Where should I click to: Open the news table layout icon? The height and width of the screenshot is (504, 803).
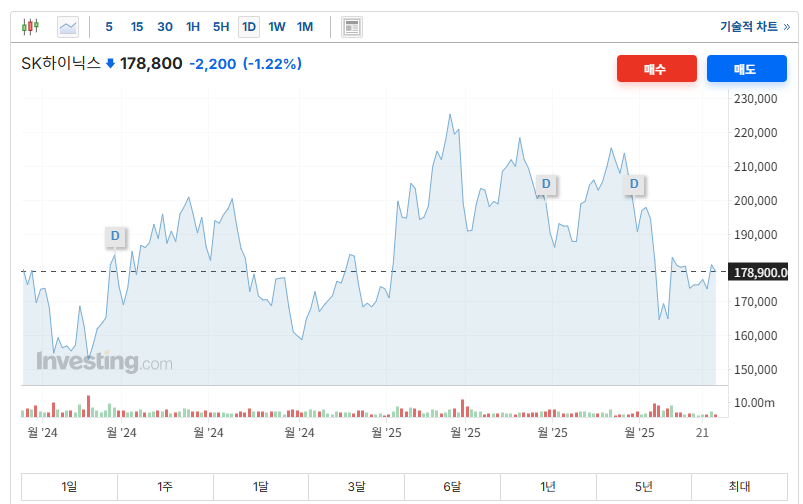tap(352, 27)
